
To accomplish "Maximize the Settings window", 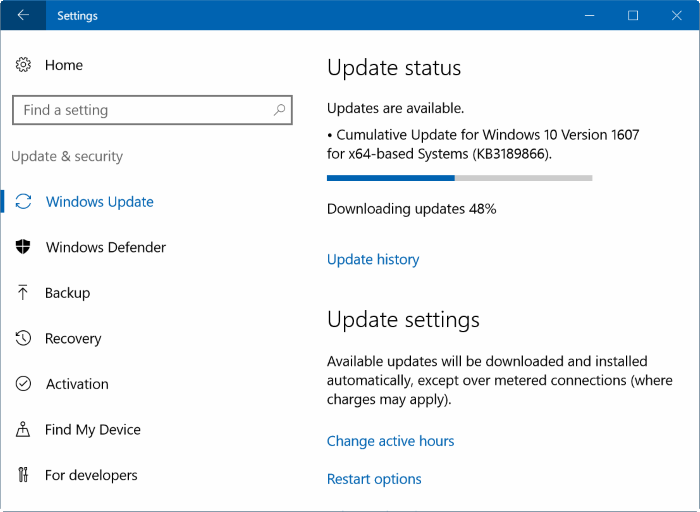I will pyautogui.click(x=633, y=15).
